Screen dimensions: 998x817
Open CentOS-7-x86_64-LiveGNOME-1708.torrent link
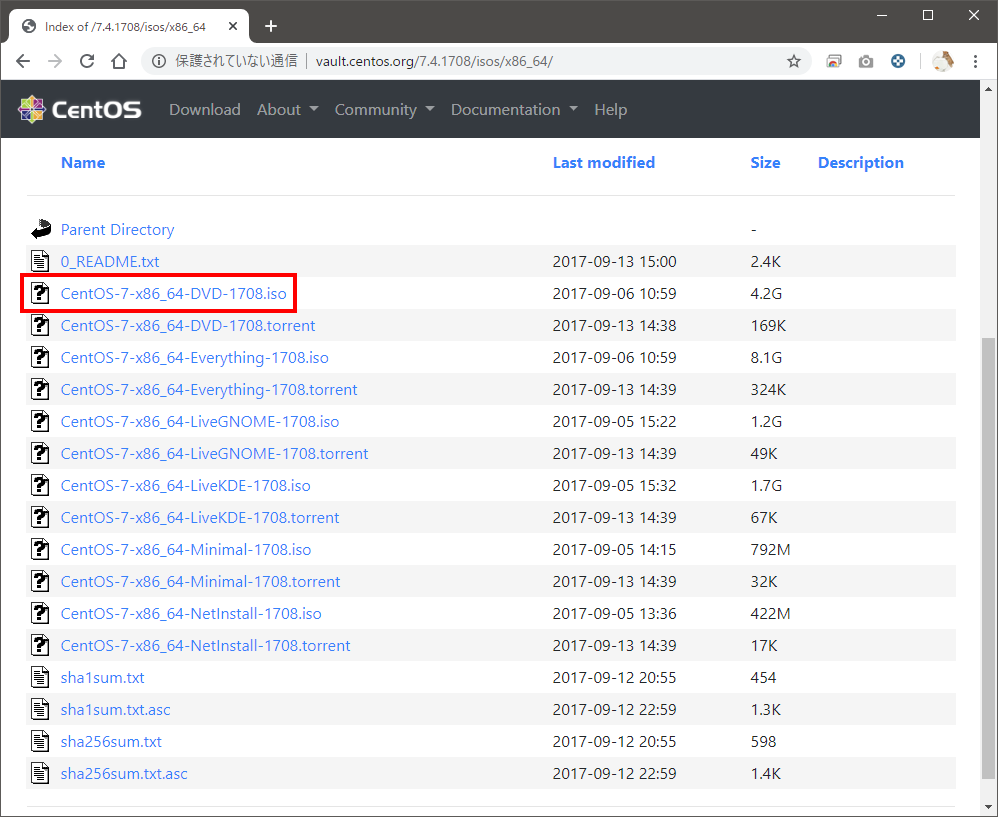214,453
